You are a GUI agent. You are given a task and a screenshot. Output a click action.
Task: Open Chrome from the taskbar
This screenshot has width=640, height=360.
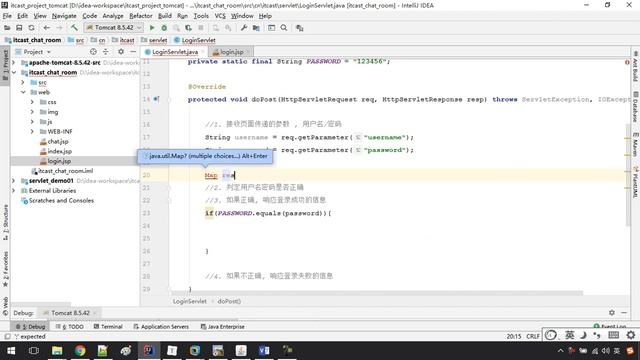coord(80,351)
